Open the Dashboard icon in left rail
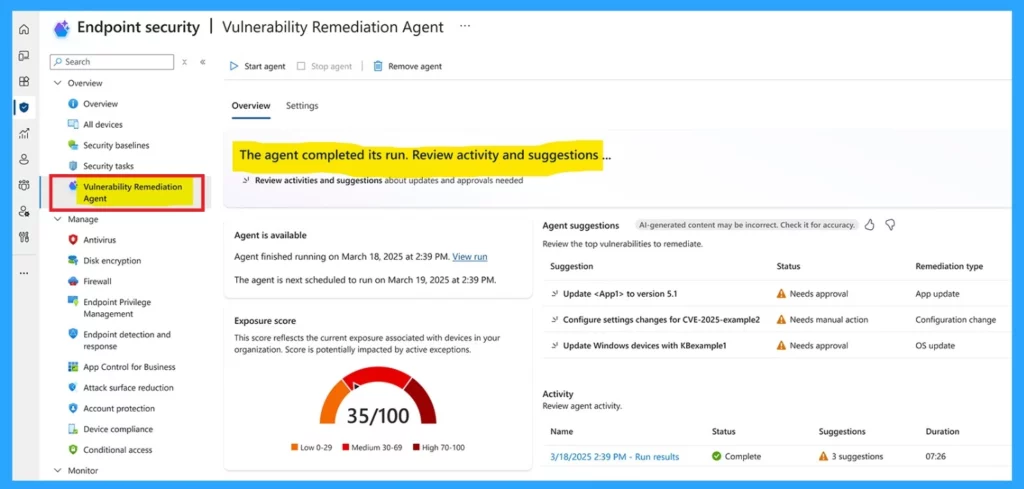 [x=24, y=55]
